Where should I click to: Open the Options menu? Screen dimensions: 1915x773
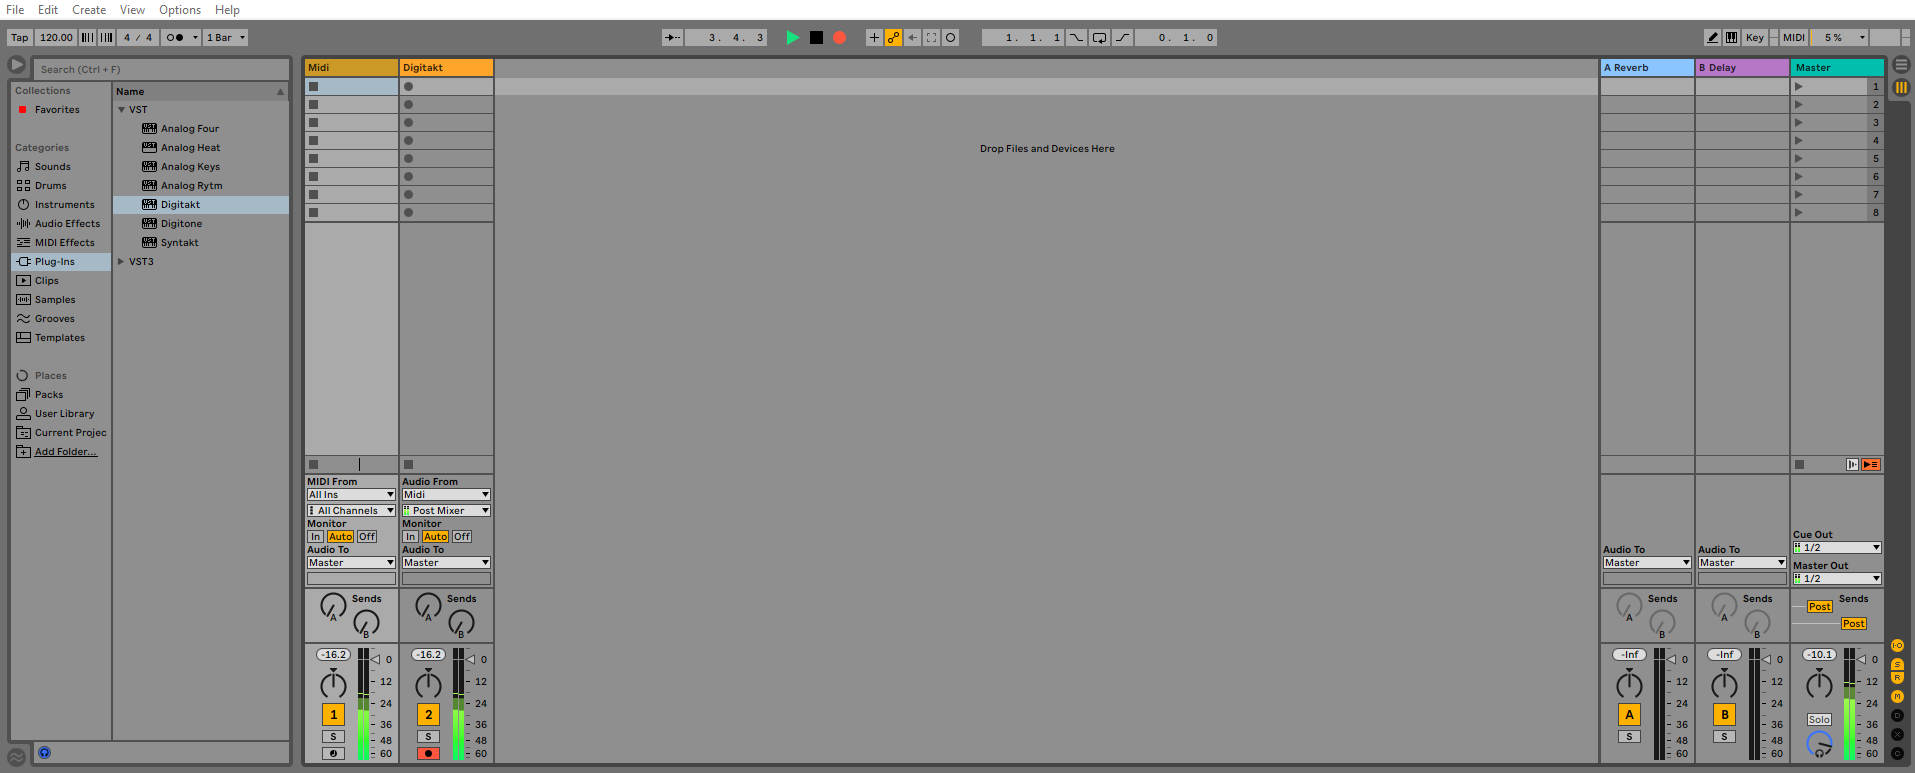[180, 10]
